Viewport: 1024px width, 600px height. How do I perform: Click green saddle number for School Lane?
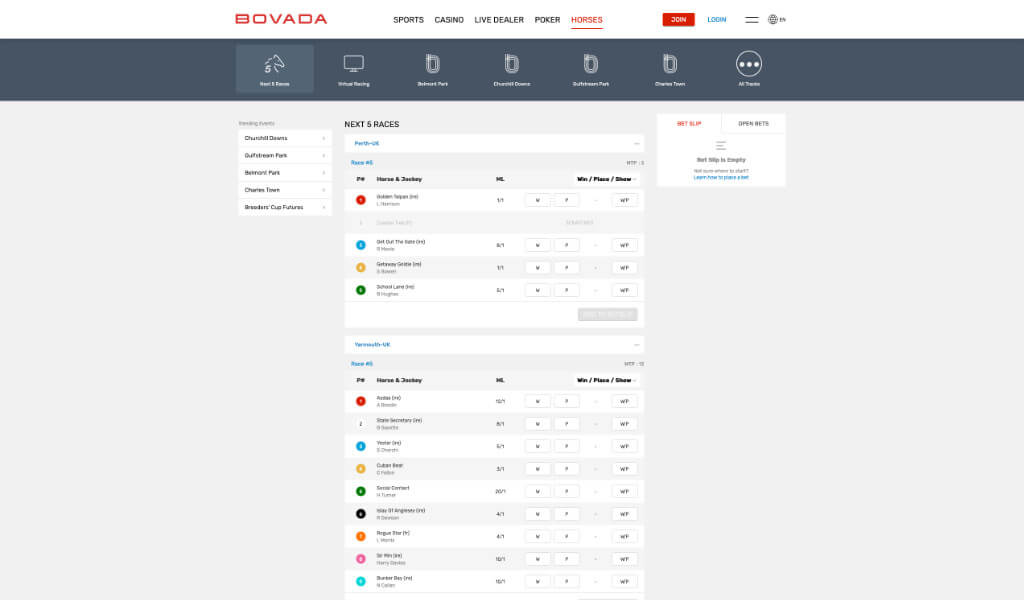[x=360, y=290]
